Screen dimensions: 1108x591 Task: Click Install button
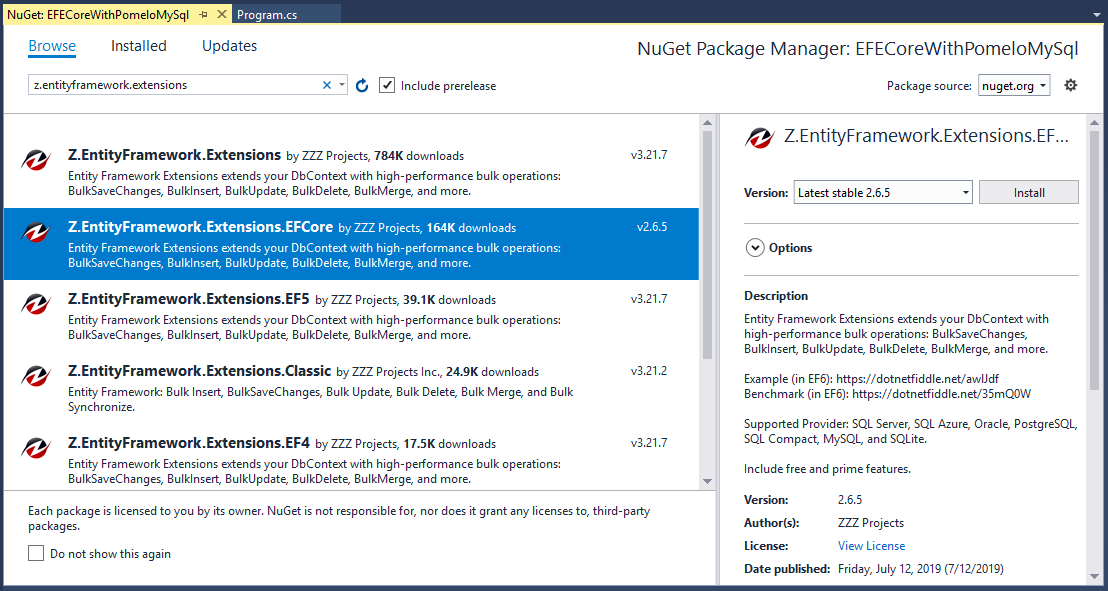tap(1029, 192)
